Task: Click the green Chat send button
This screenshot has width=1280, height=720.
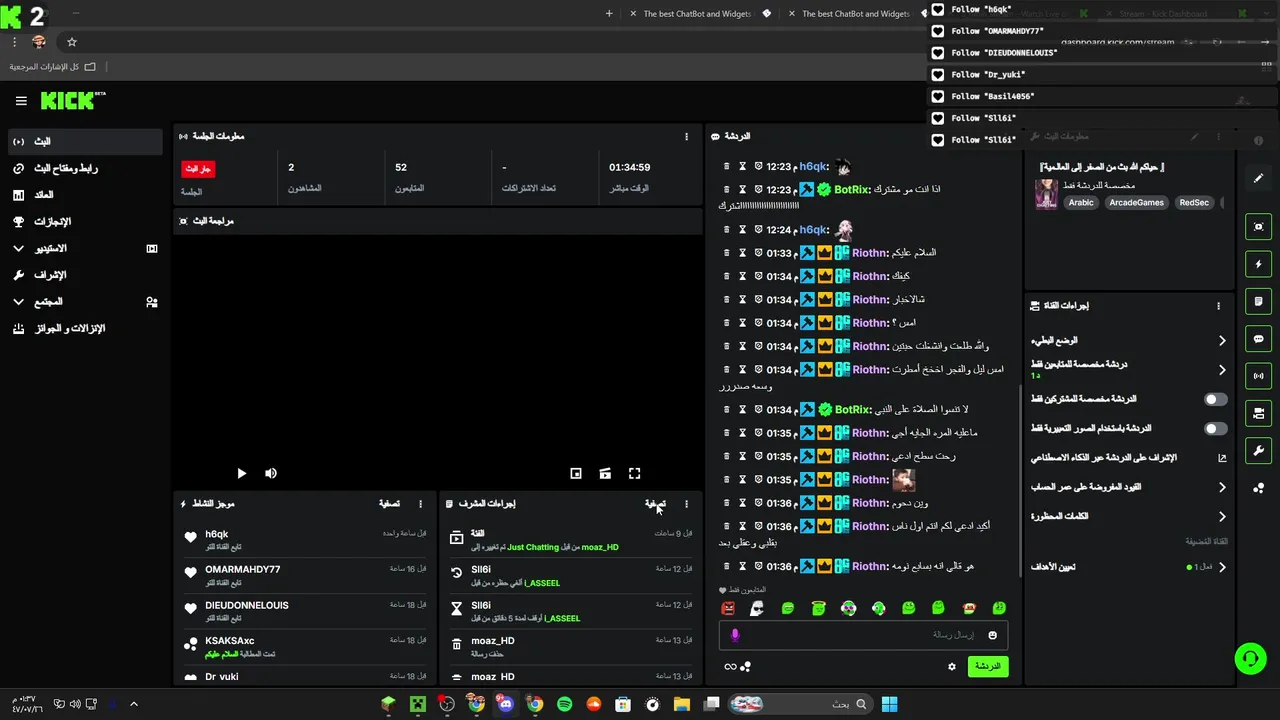Action: pyautogui.click(x=987, y=666)
